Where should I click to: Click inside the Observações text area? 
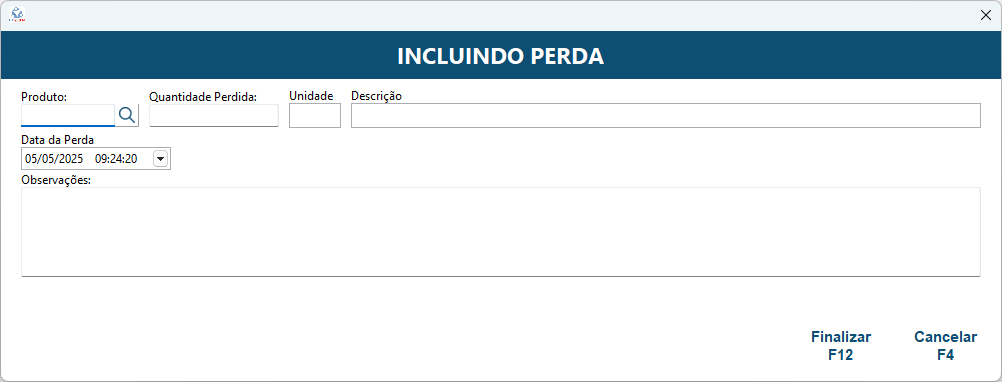click(x=500, y=232)
